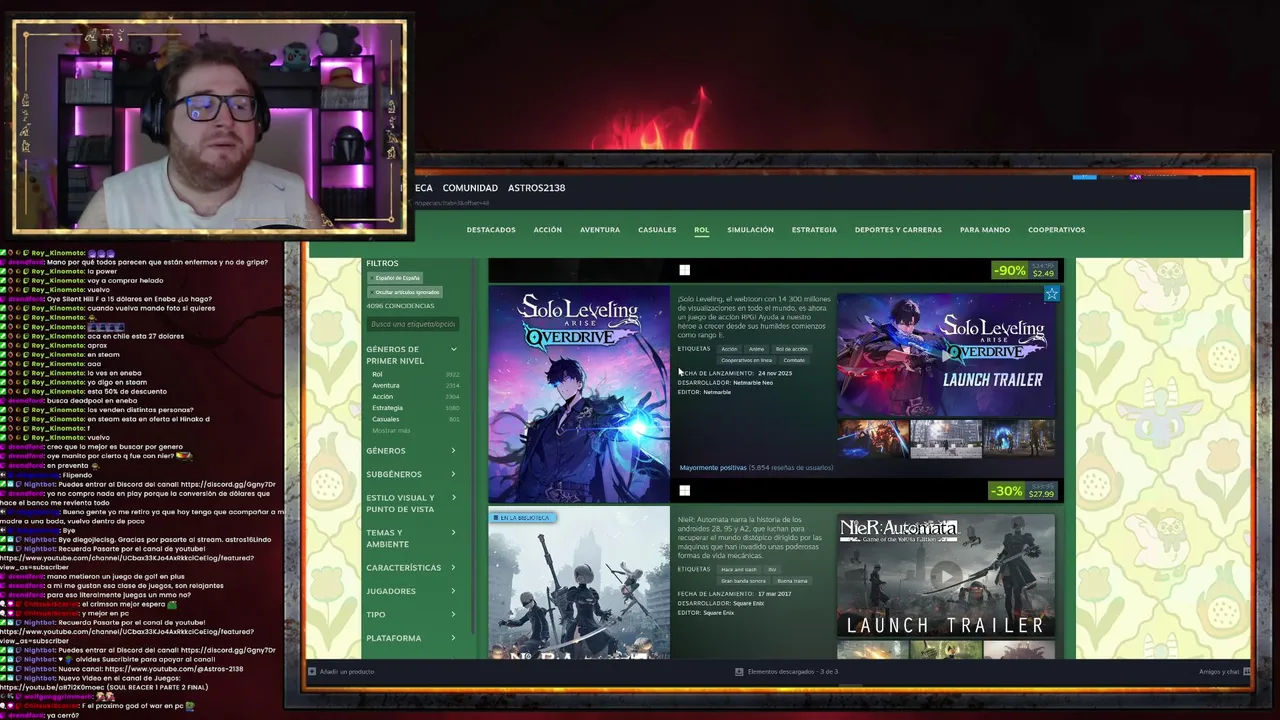The image size is (1280, 720).
Task: Click 'Elementos descargados - 3 de 3'
Action: 793,672
